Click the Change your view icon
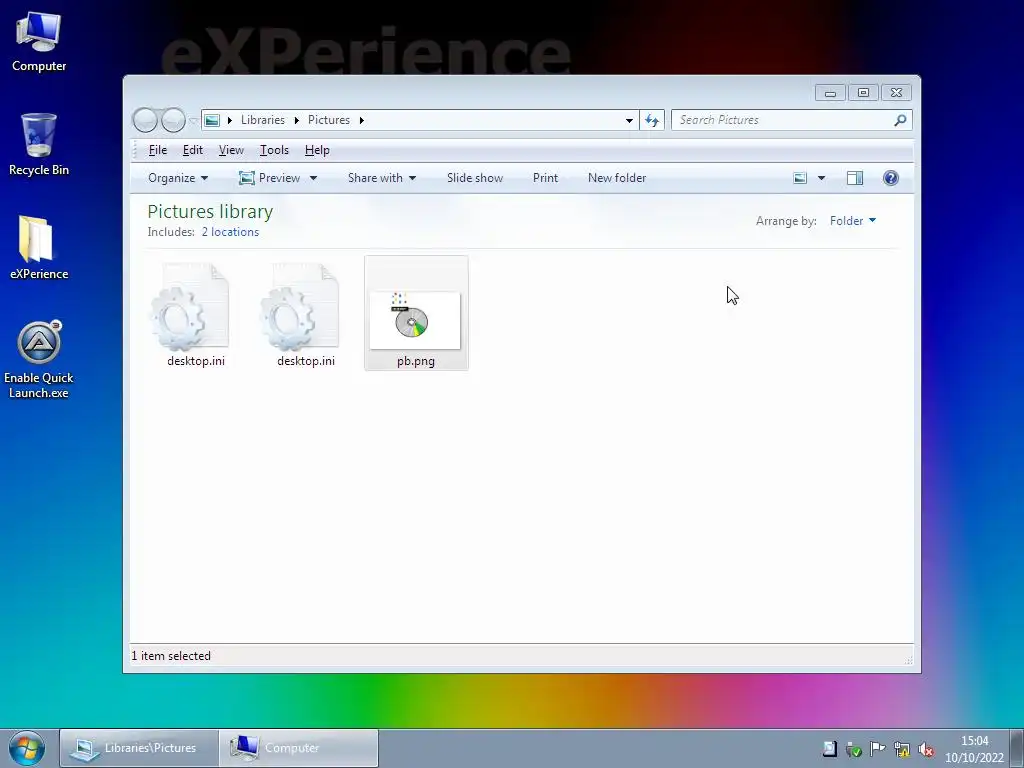 tap(800, 178)
